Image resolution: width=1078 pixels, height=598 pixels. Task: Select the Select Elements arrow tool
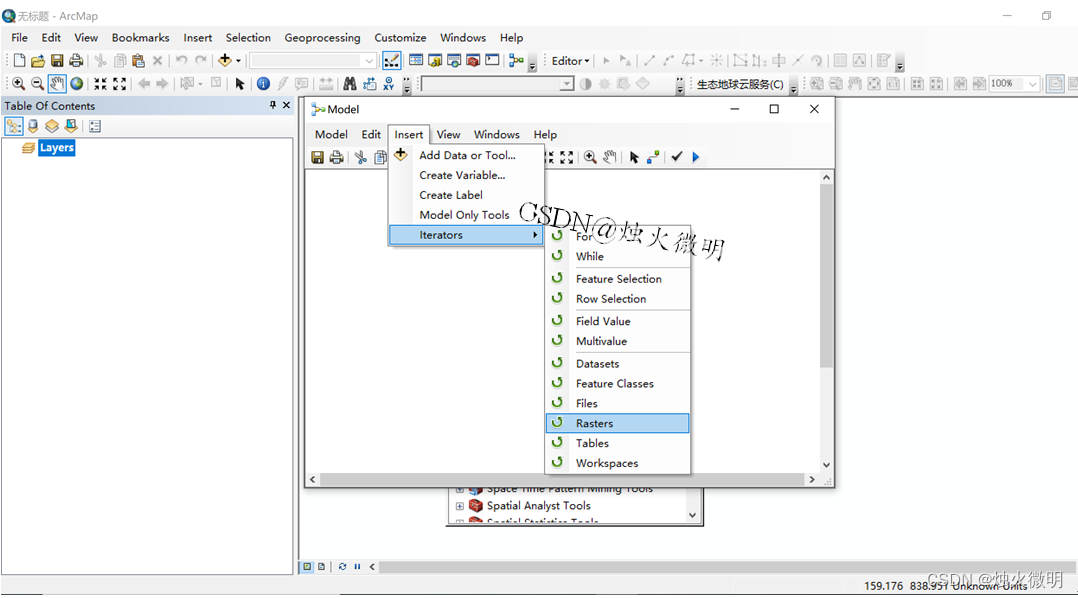coord(239,84)
